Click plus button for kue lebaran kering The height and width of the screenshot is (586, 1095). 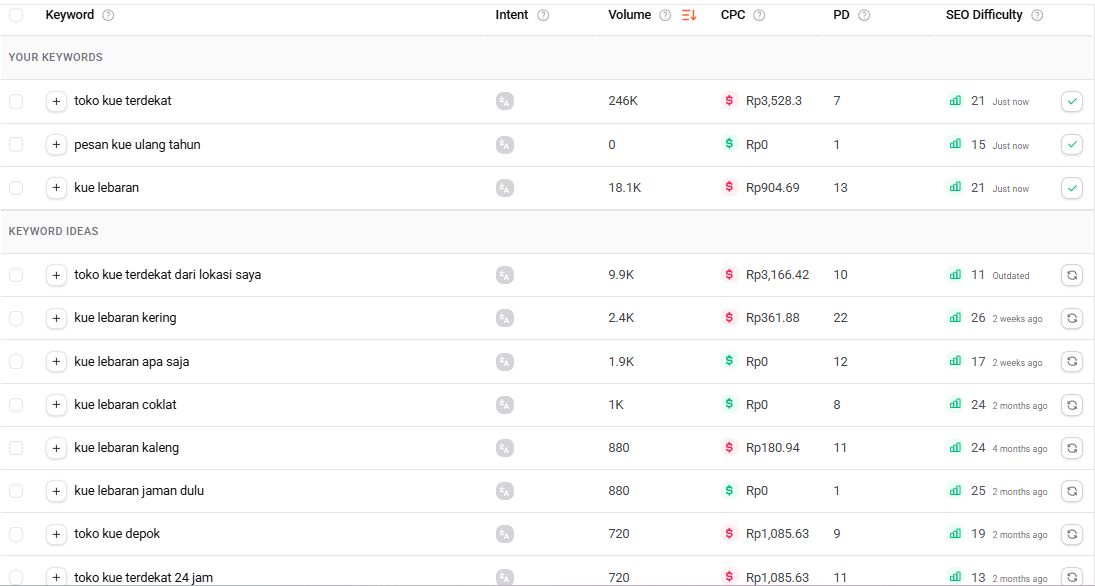pyautogui.click(x=57, y=318)
